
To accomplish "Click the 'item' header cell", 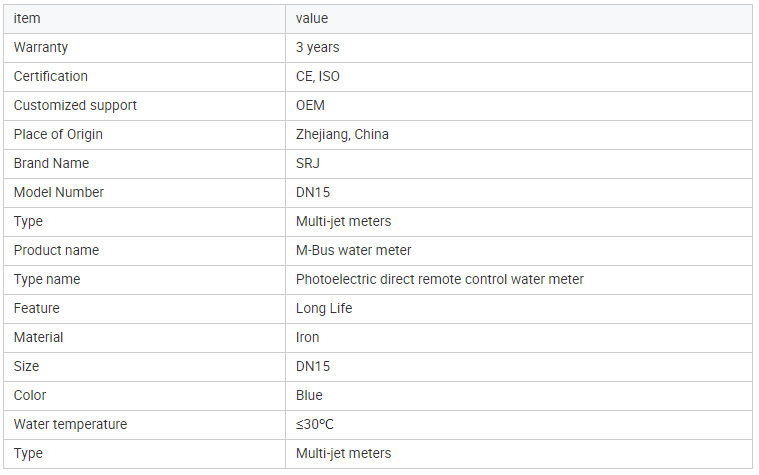I will pos(27,18).
